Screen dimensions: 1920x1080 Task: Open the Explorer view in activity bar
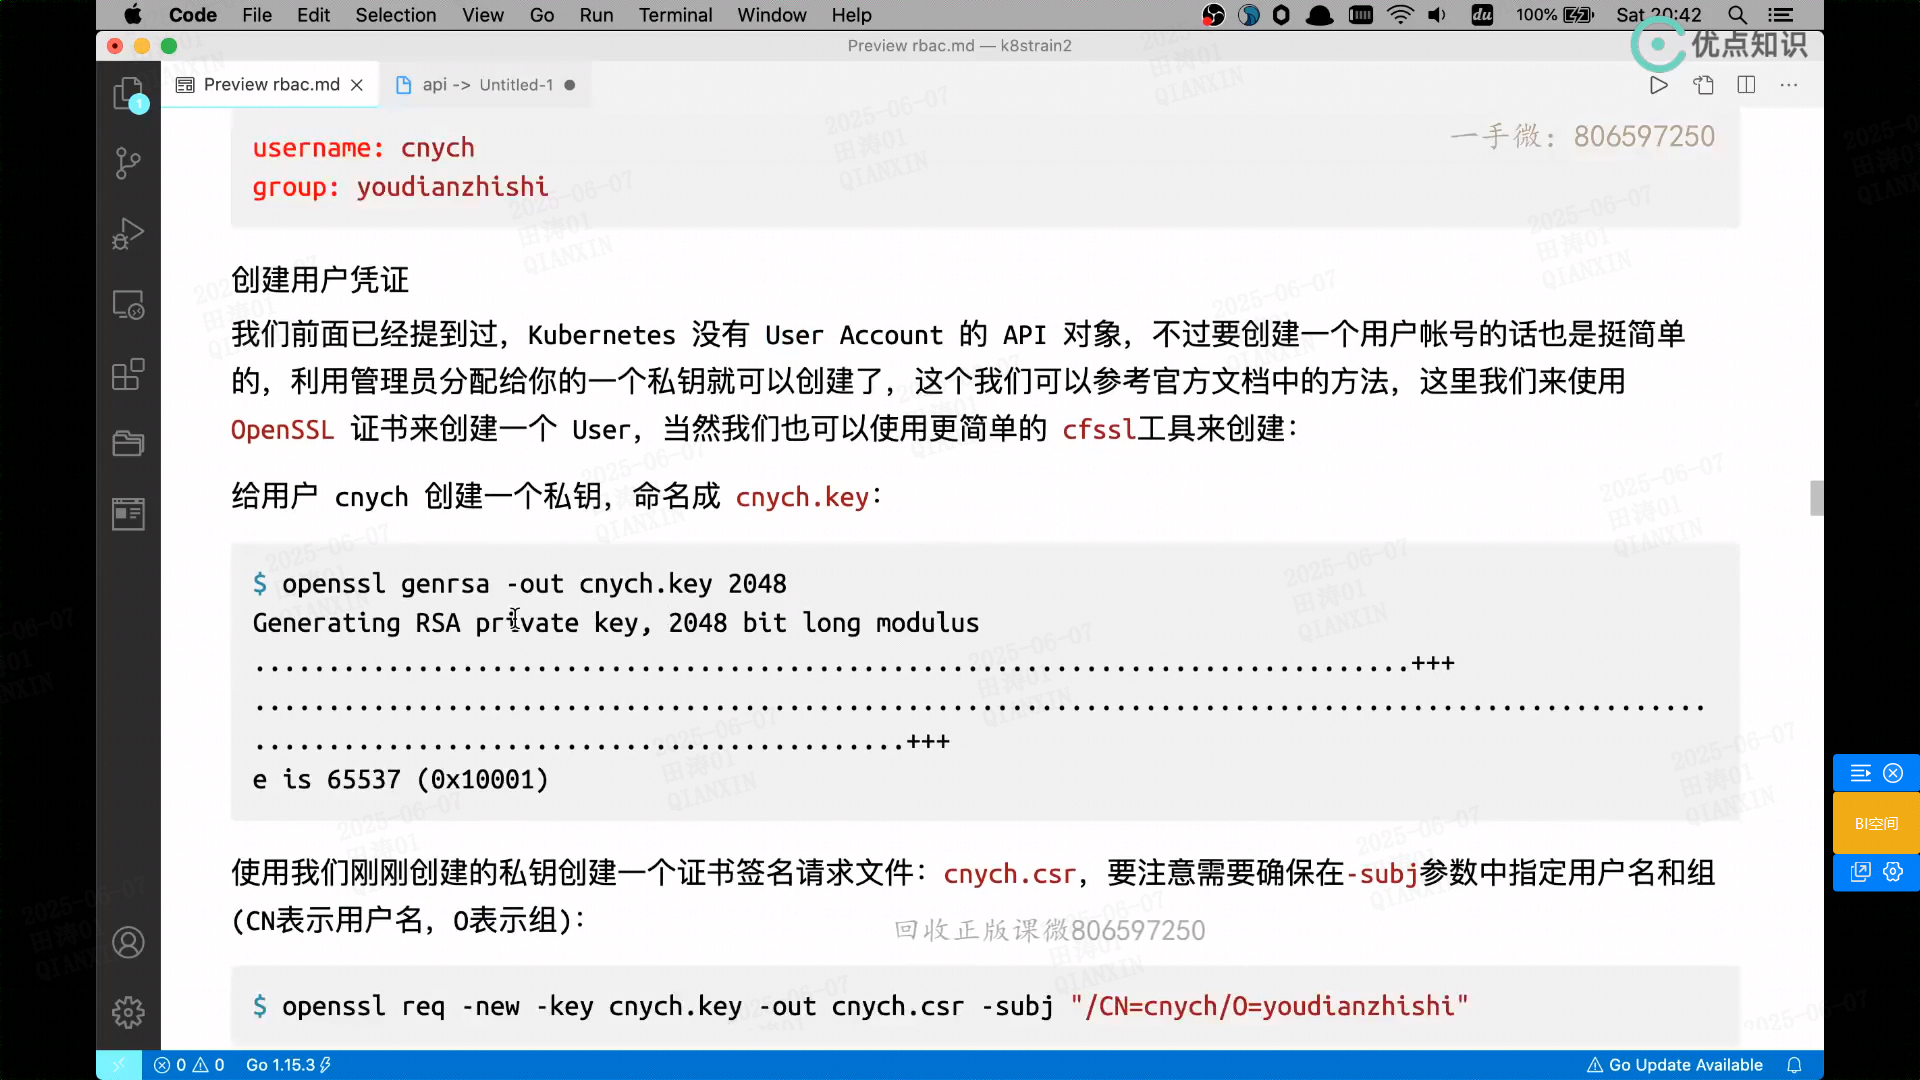(128, 94)
